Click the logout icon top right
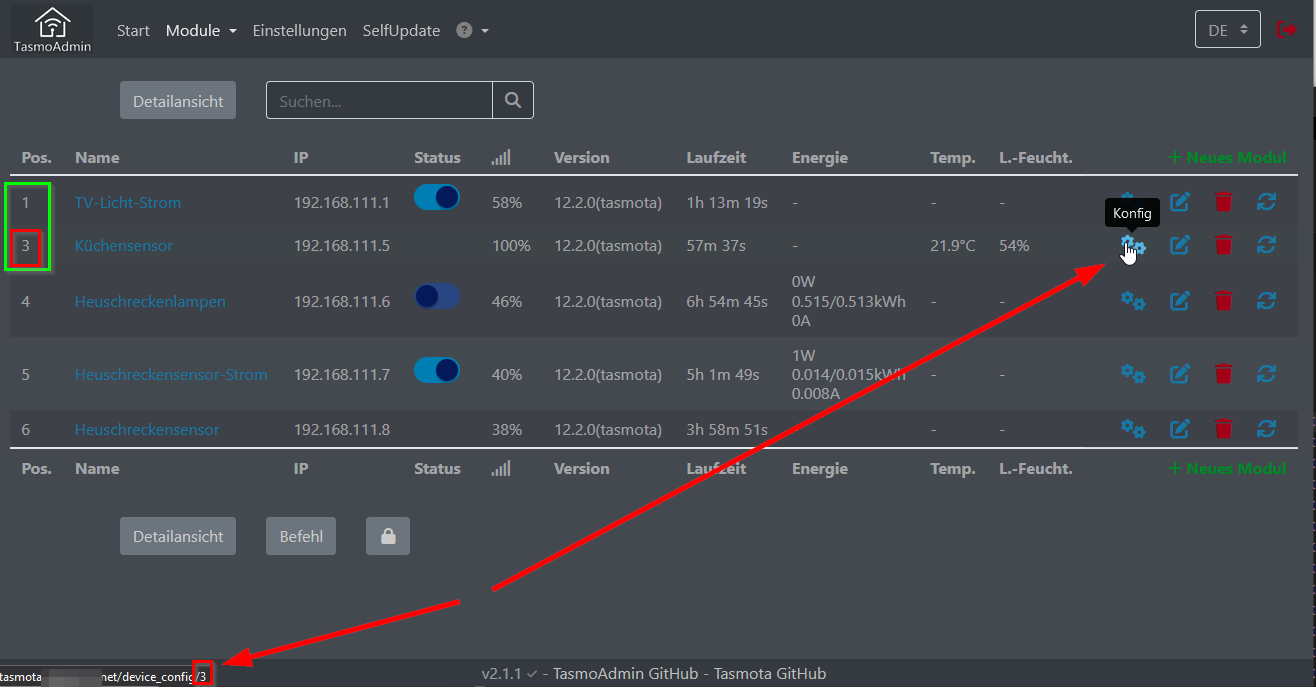 (1288, 29)
